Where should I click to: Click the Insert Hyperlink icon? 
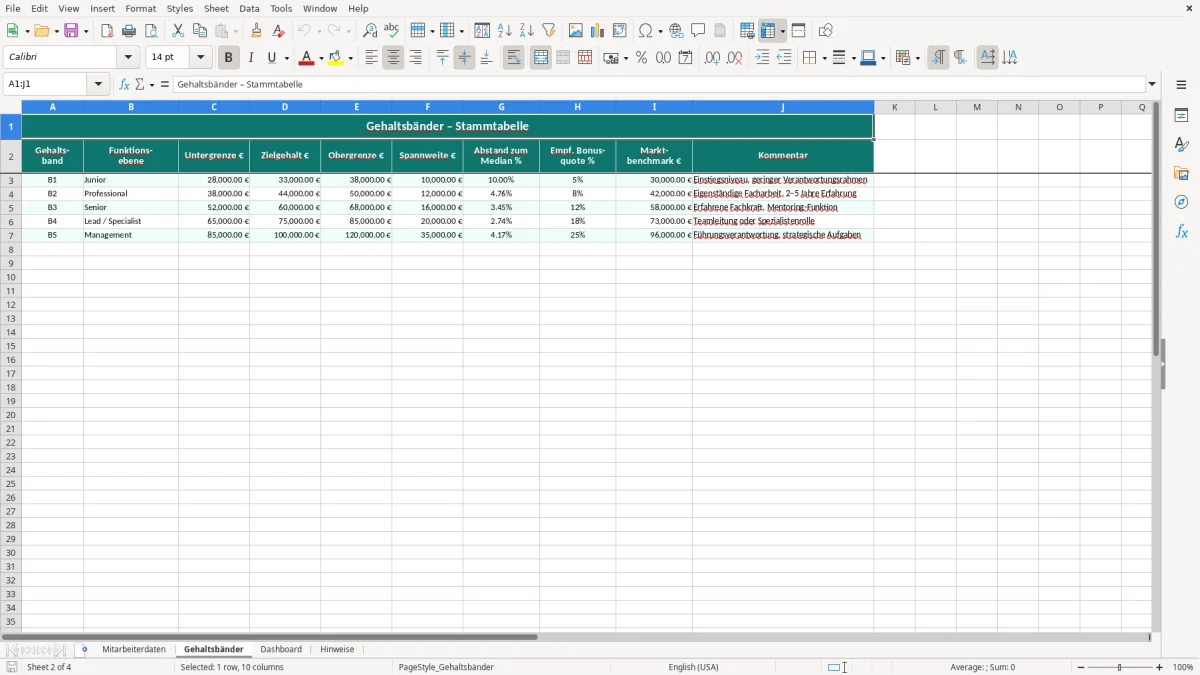[676, 31]
